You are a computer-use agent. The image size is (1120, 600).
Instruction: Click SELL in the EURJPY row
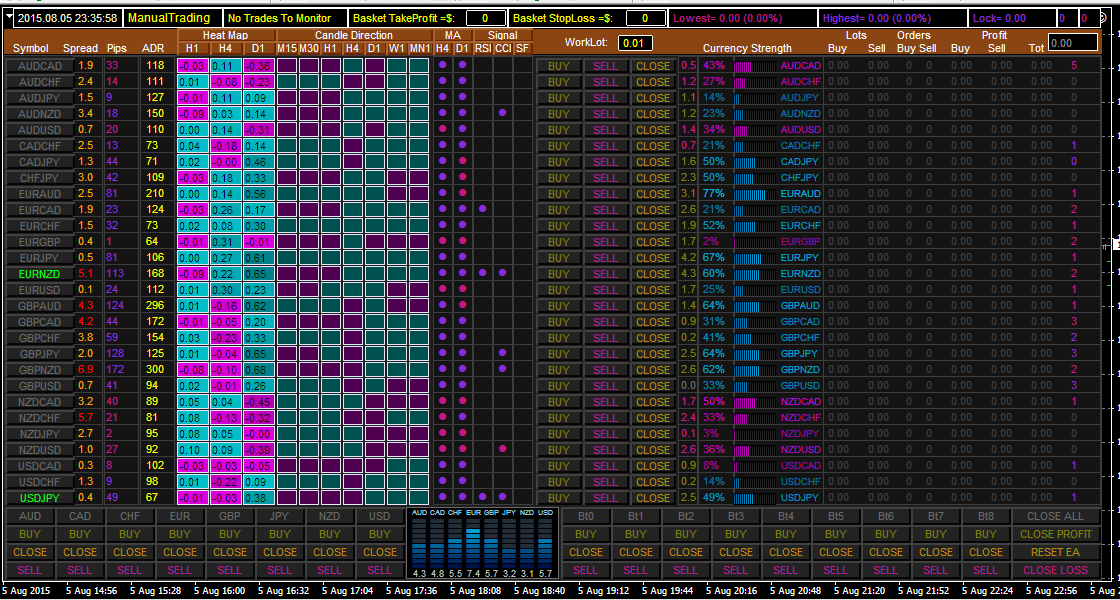point(605,257)
